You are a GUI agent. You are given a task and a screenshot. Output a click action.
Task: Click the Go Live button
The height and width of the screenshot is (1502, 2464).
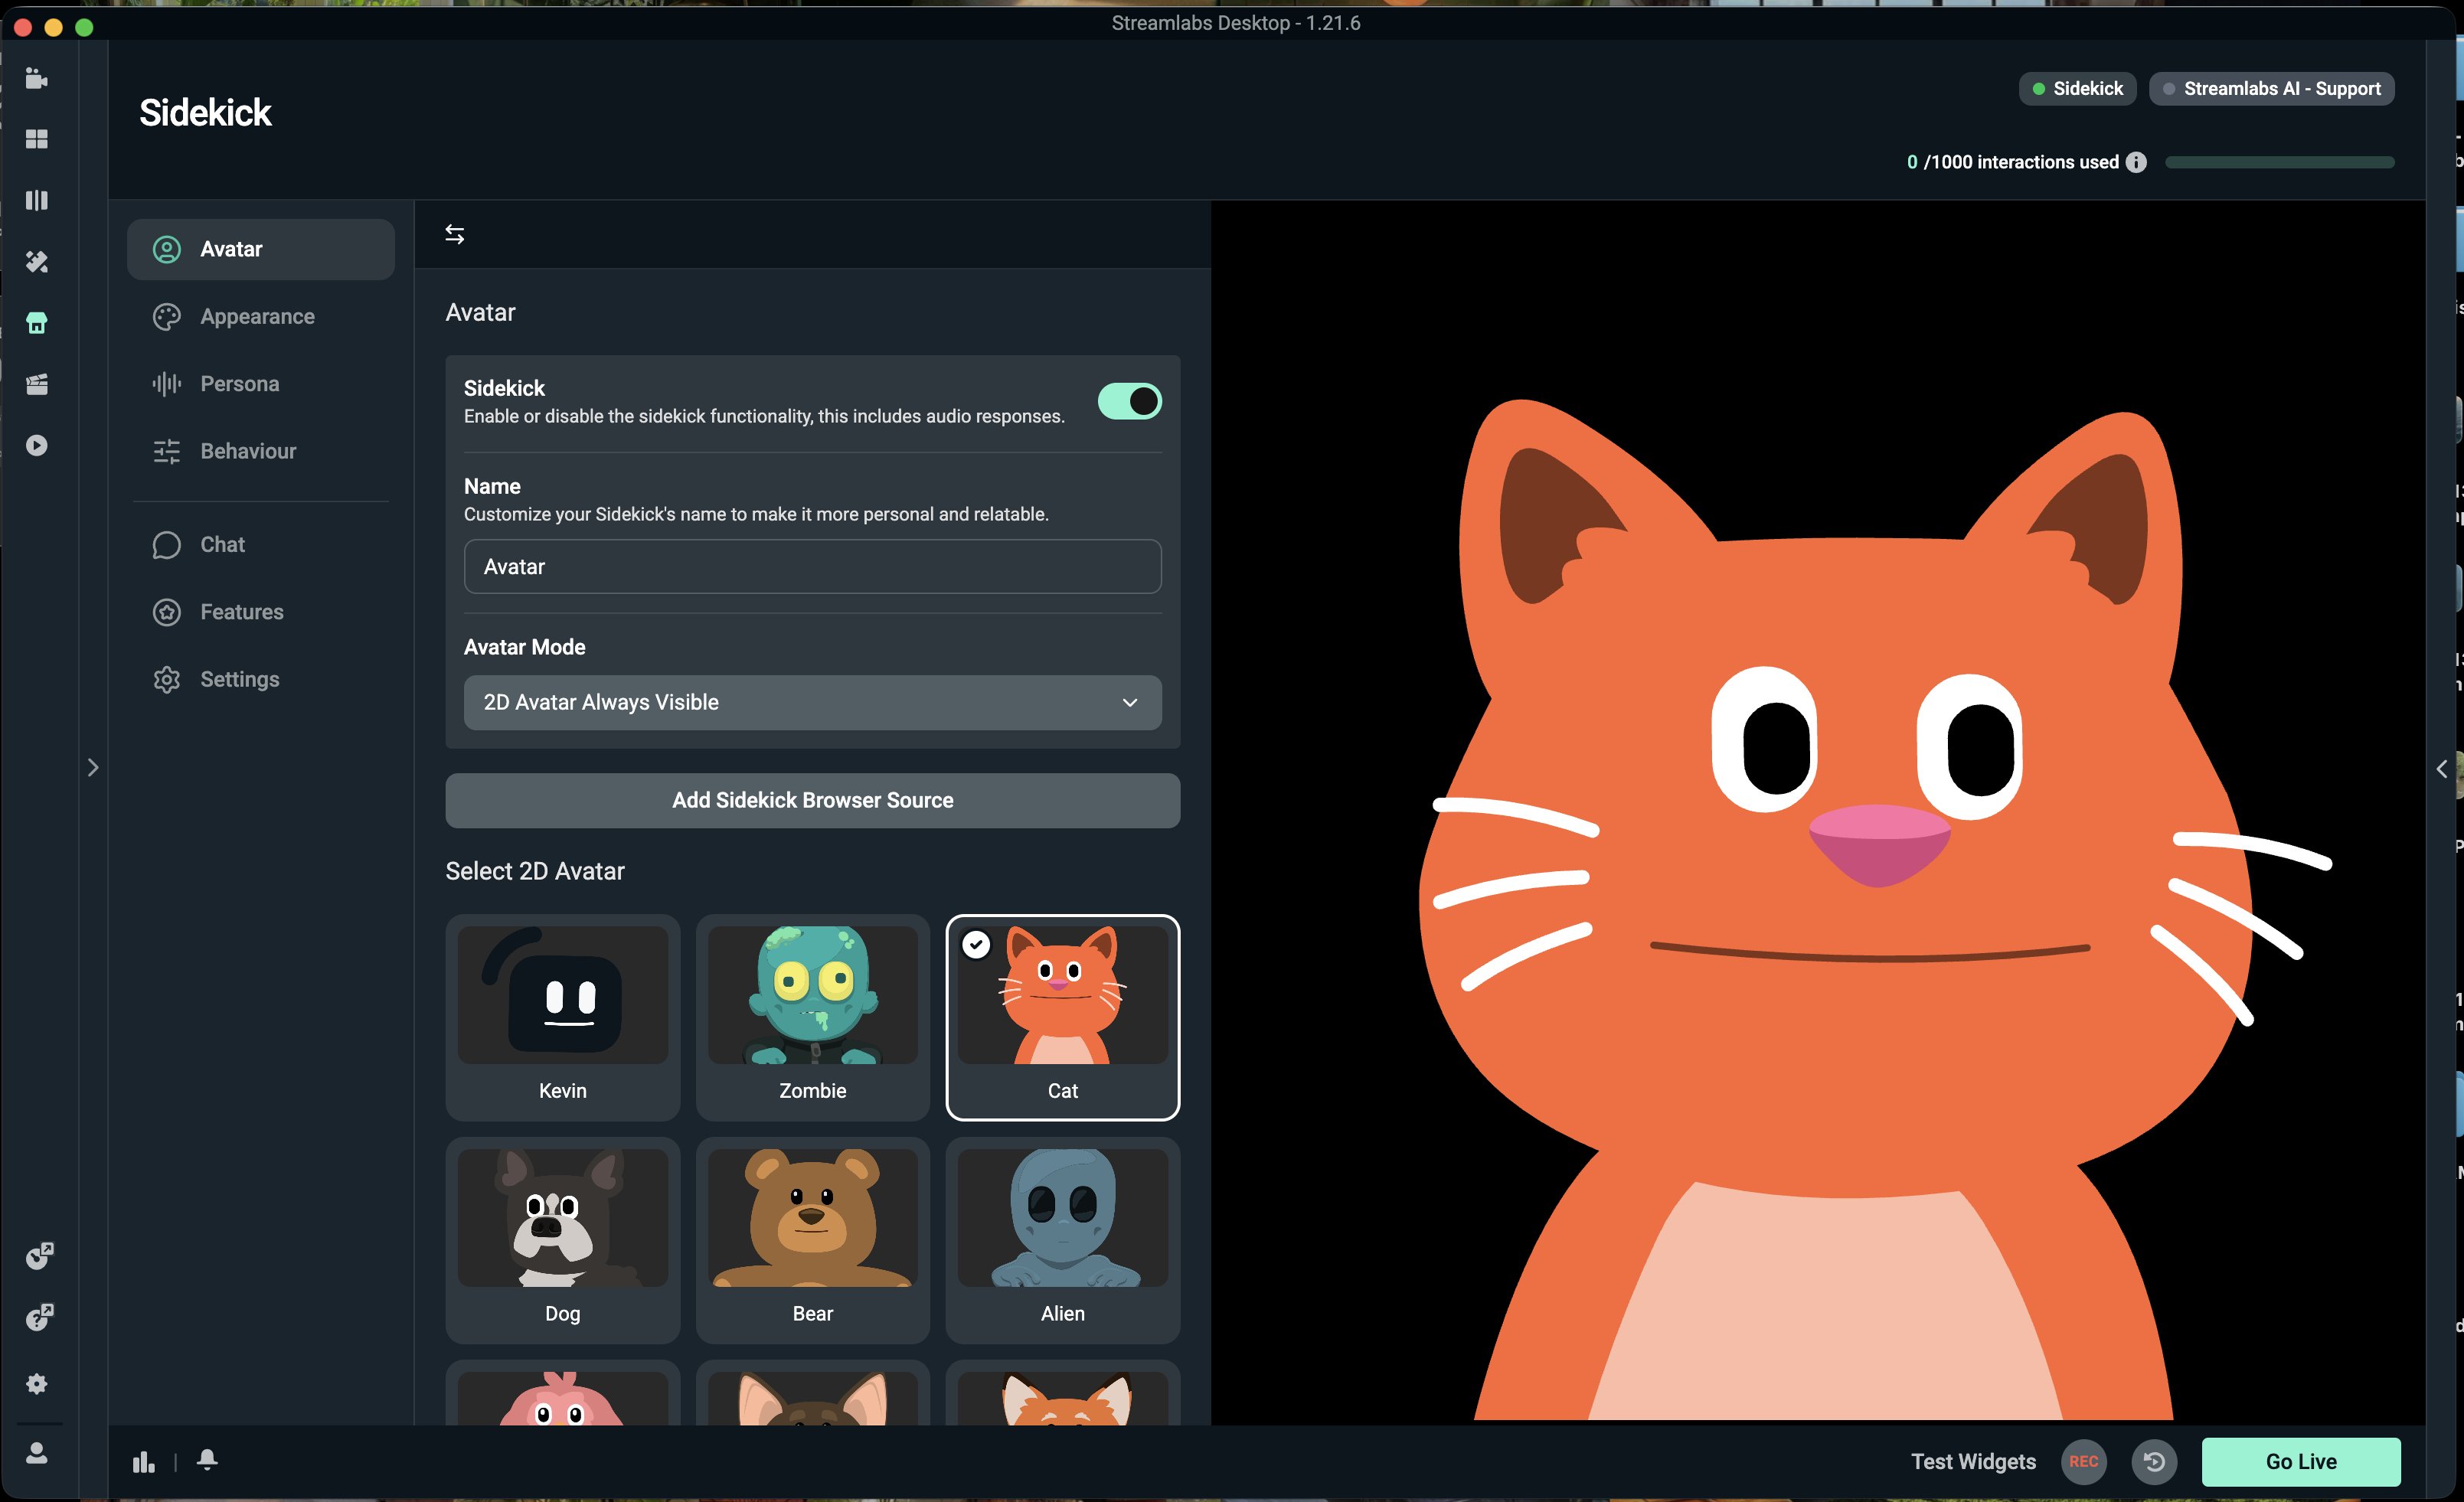coord(2301,1462)
